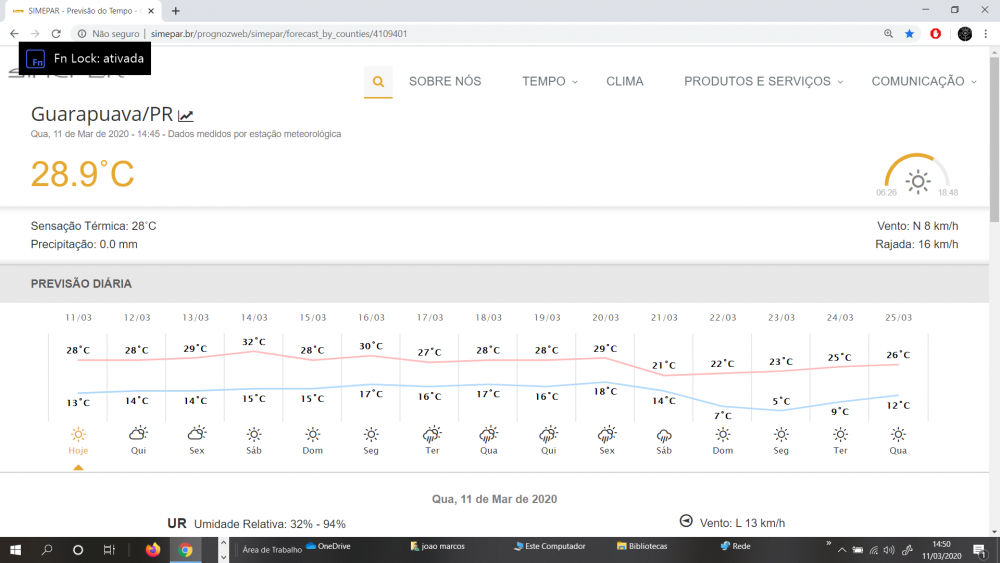
Task: Select the Hoje sunny weather icon
Action: pyautogui.click(x=78, y=434)
